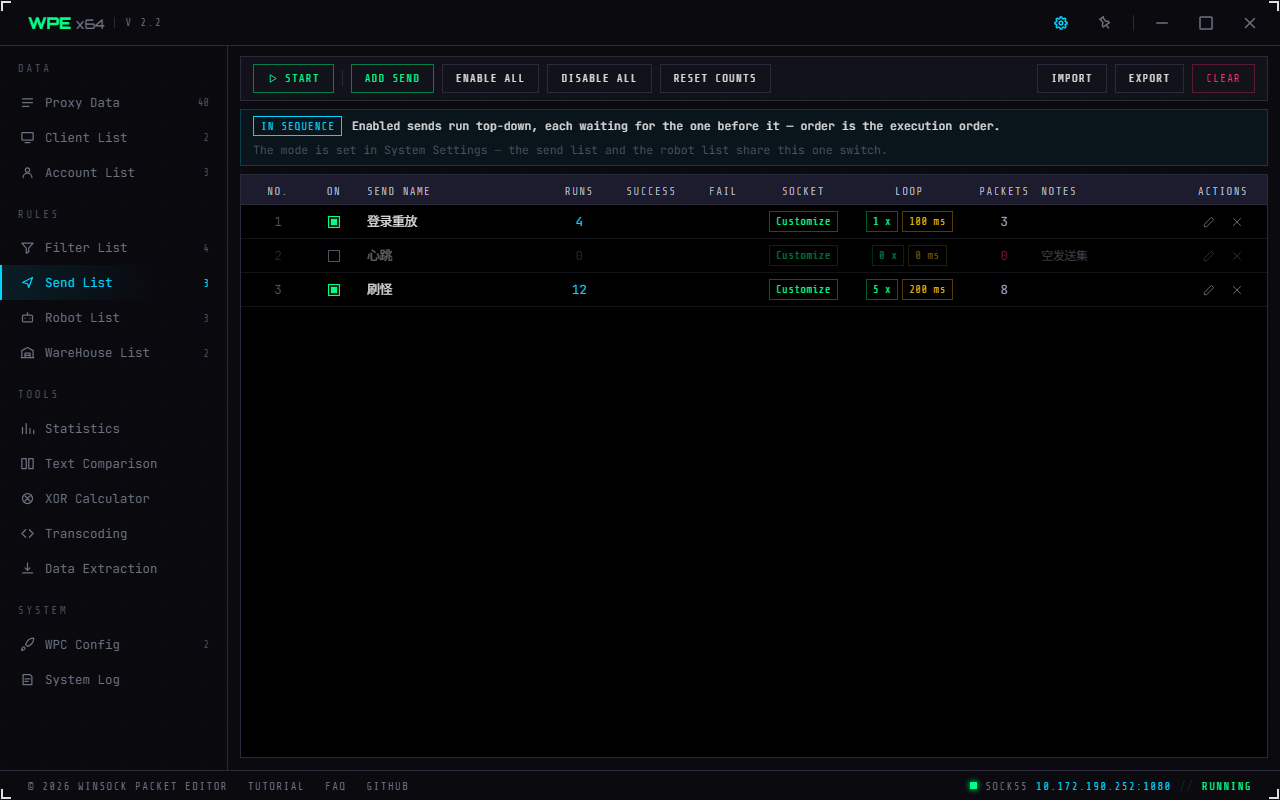Go to Client List
The width and height of the screenshot is (1280, 800).
coord(114,138)
